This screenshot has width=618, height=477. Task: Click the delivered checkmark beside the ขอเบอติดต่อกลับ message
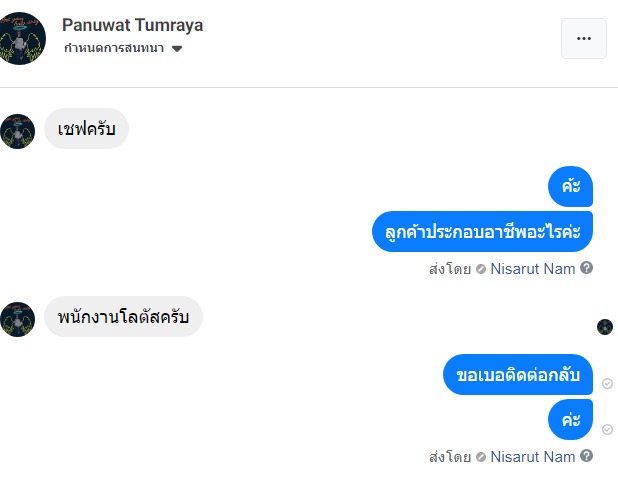[607, 384]
